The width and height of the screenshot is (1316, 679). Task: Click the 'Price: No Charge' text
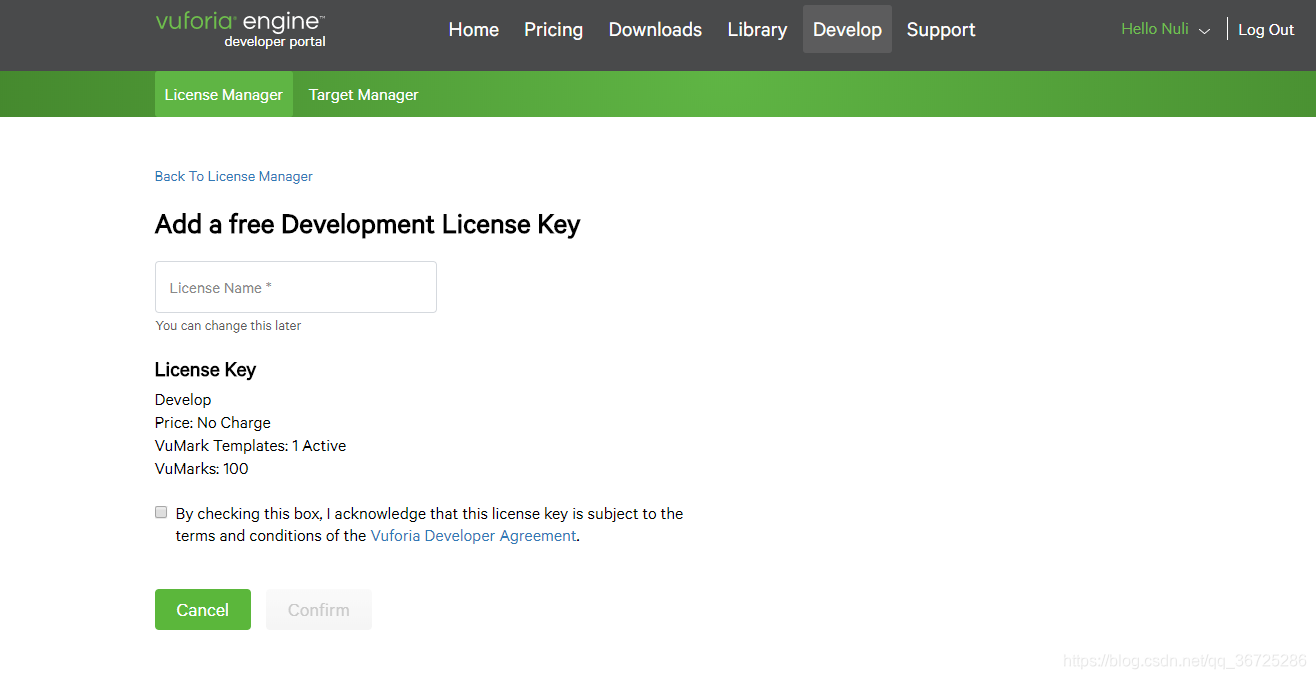[213, 423]
